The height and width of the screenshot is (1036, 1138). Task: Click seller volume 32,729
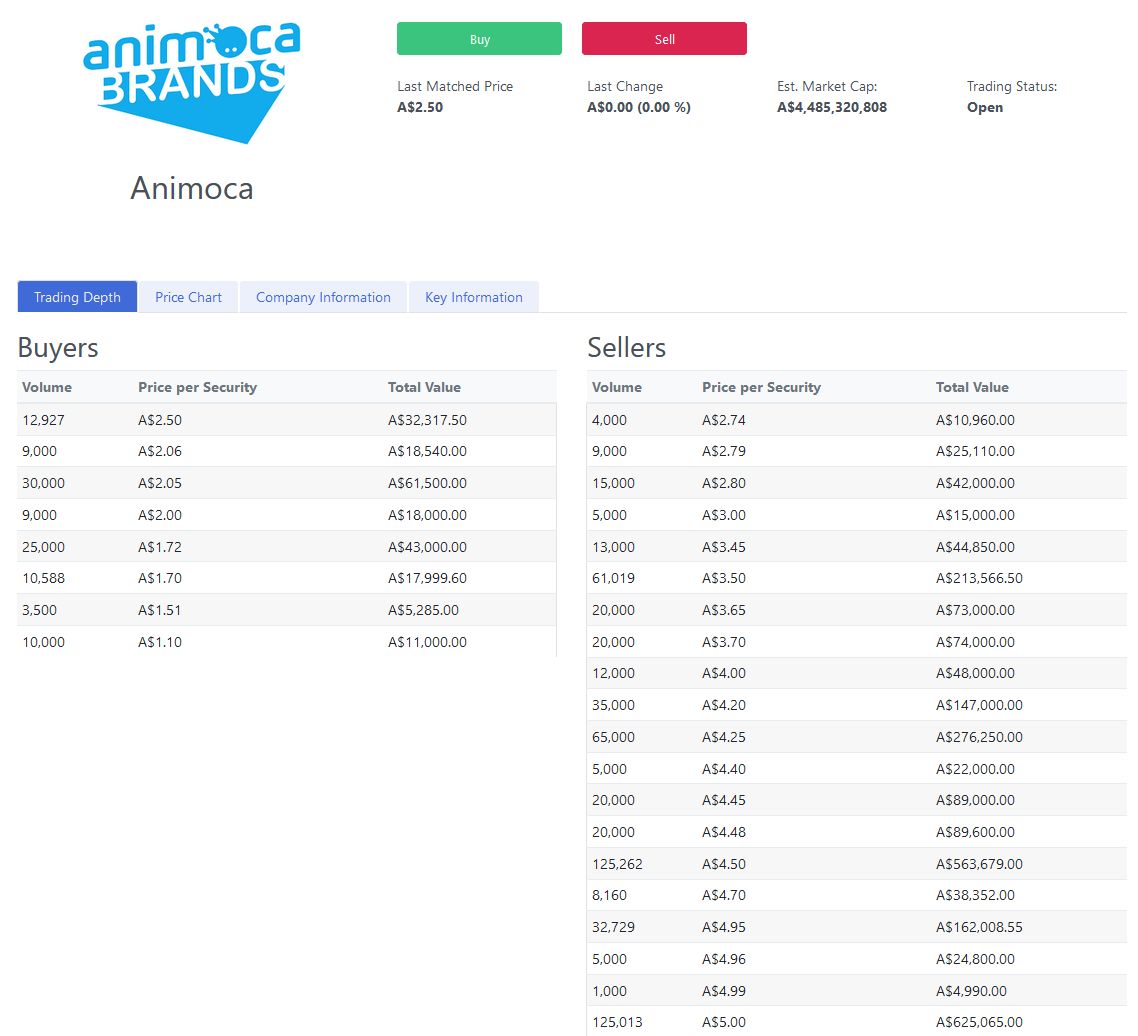coord(613,927)
